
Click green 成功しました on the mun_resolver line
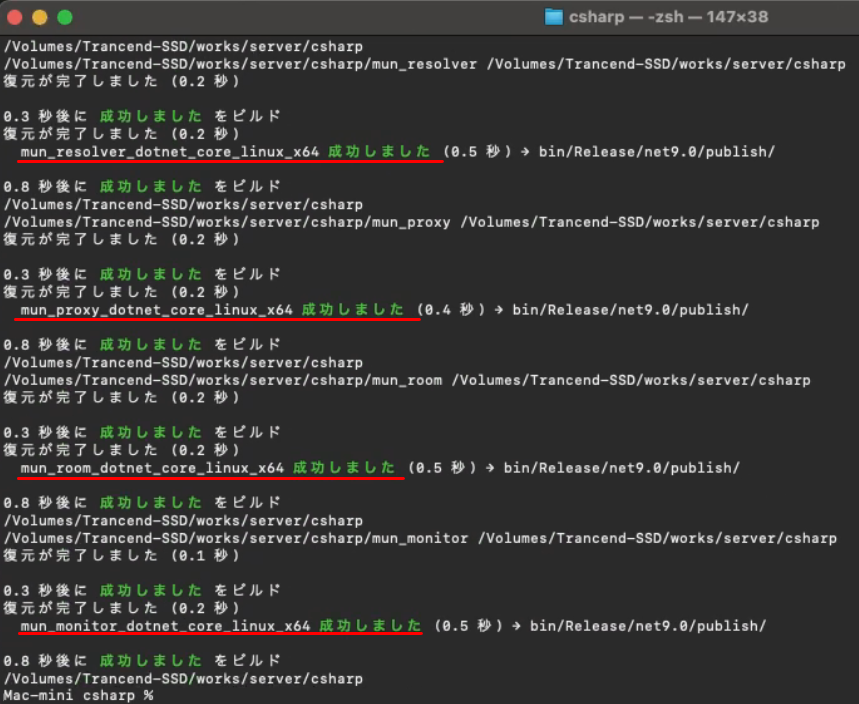380,151
